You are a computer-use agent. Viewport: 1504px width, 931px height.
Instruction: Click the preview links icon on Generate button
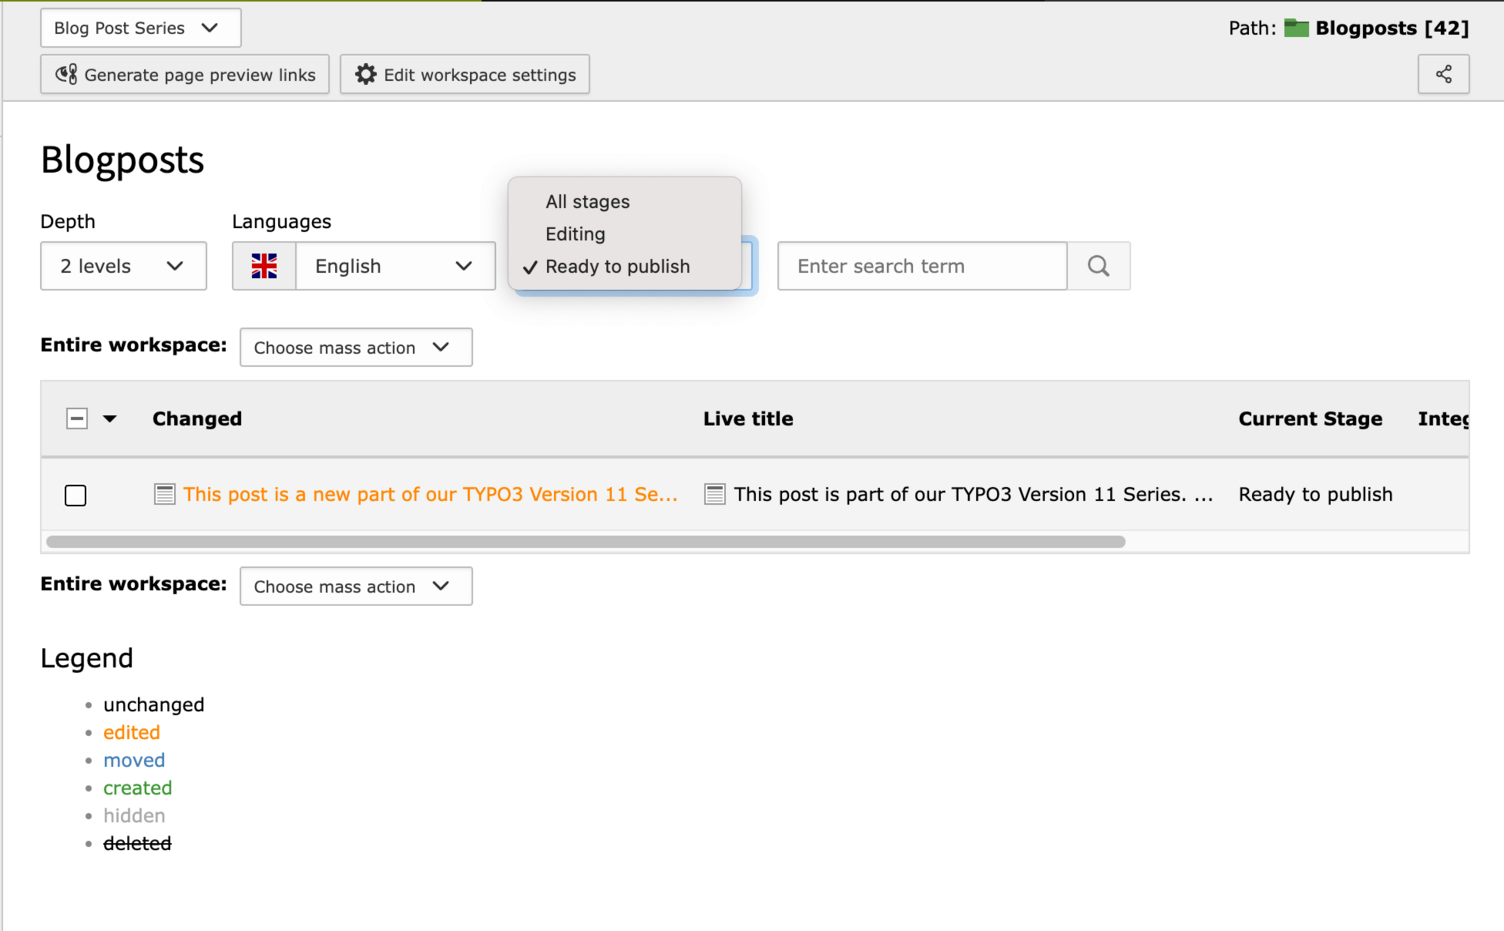(x=64, y=73)
